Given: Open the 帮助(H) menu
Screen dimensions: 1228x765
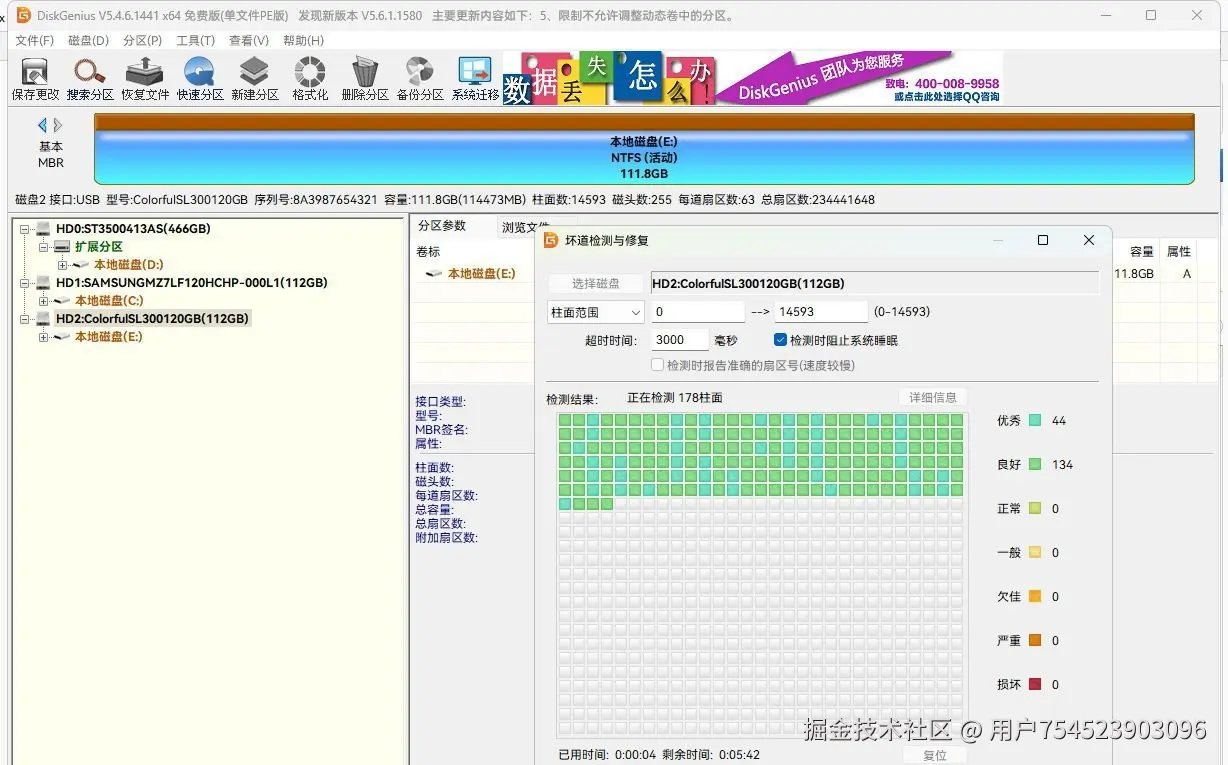Looking at the screenshot, I should 303,41.
